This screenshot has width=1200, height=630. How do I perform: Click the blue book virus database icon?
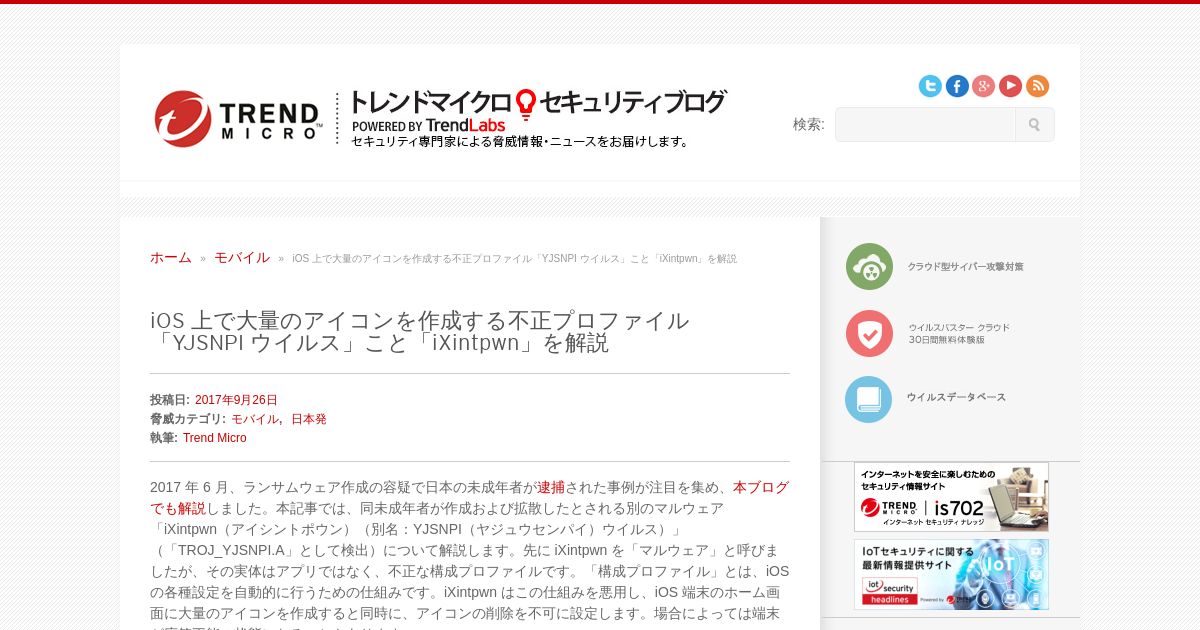[x=869, y=399]
